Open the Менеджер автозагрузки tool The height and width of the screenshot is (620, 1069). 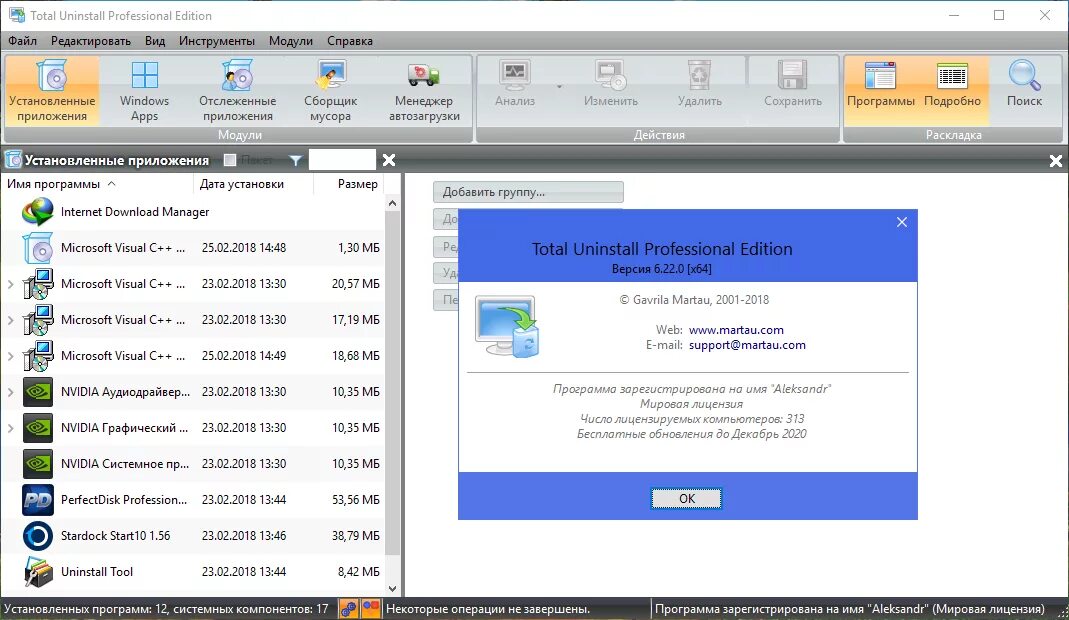coord(424,91)
